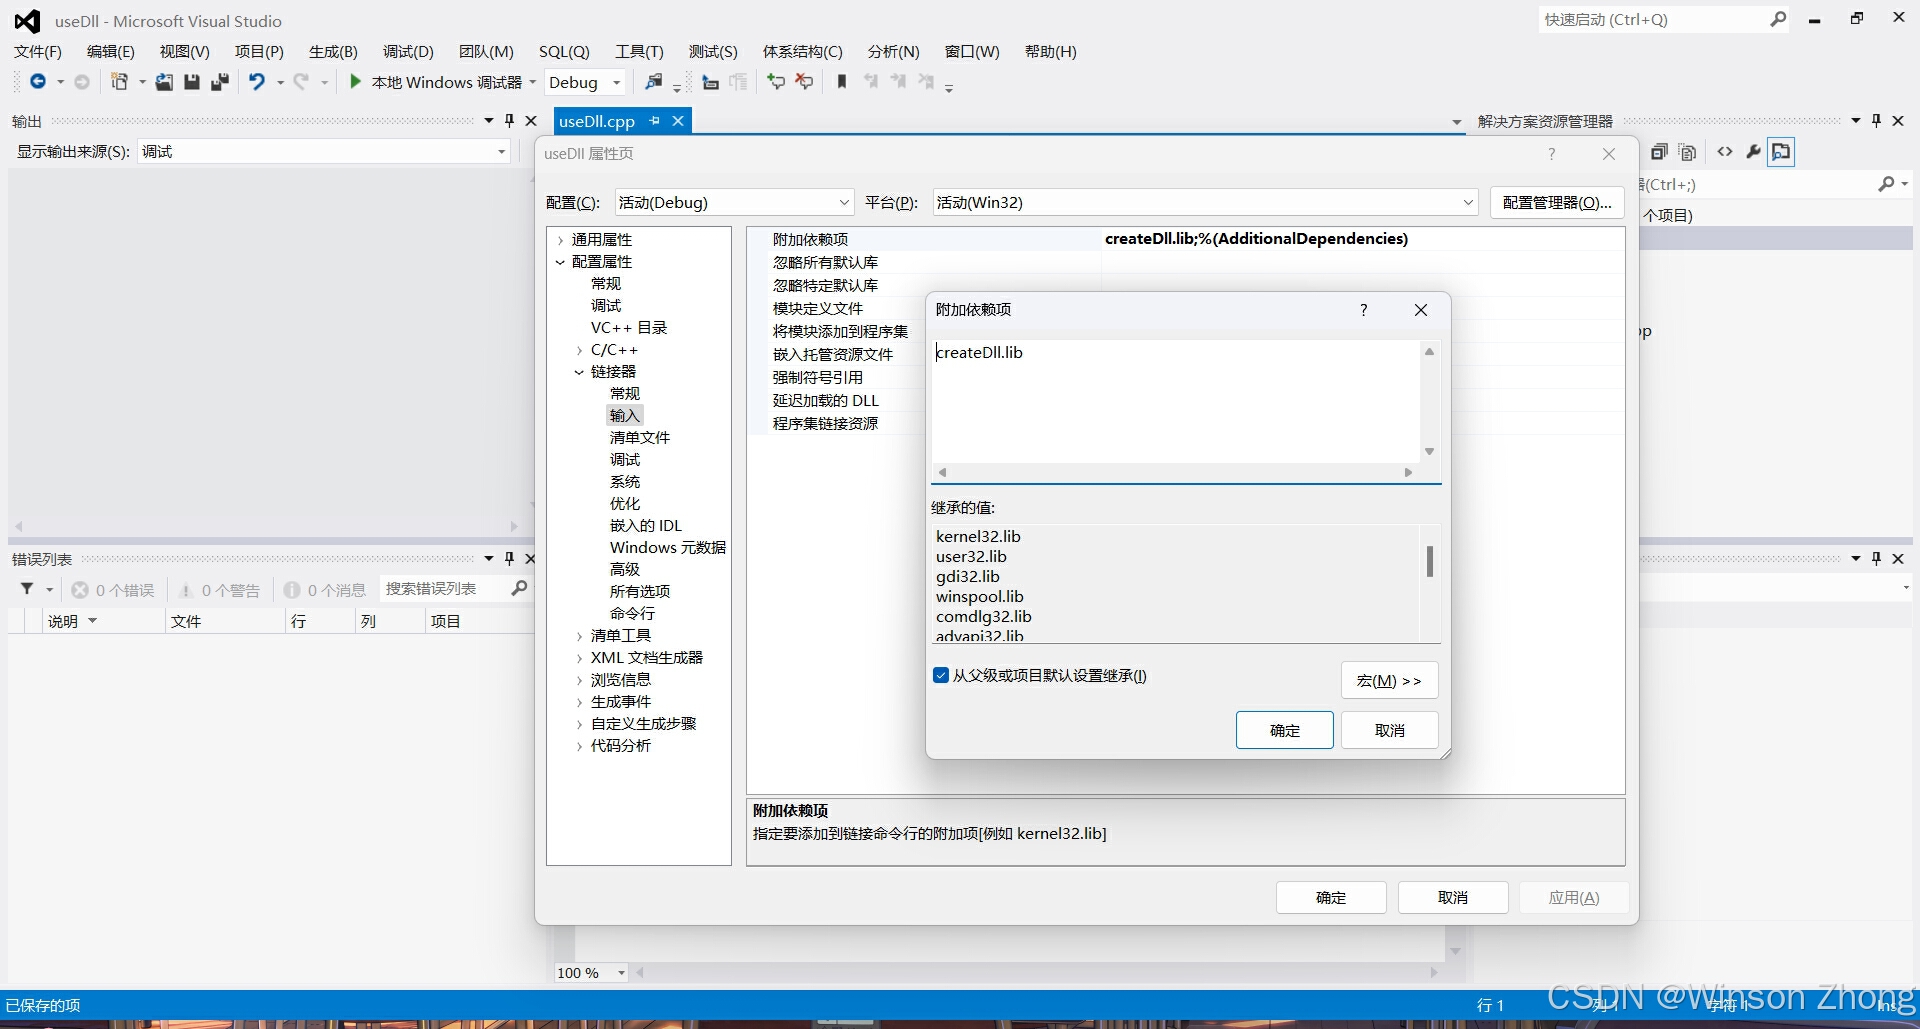
Task: Click the error list search magnifier icon
Action: 519,588
